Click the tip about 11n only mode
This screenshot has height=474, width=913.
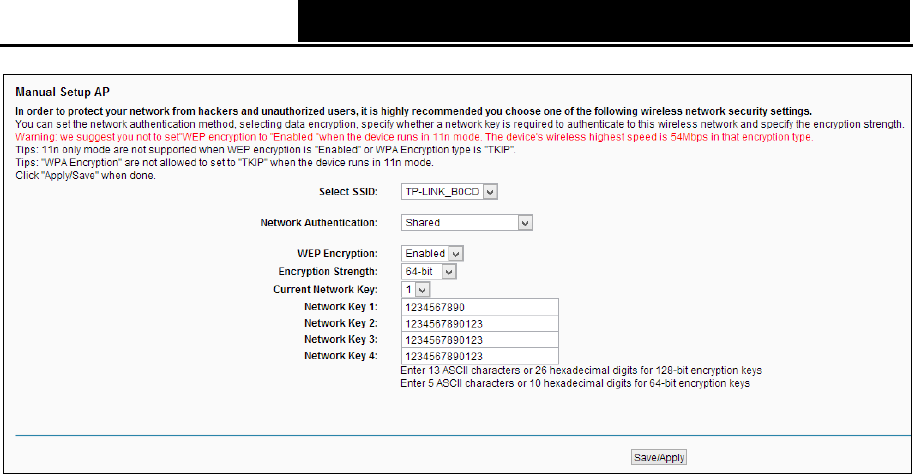pyautogui.click(x=266, y=150)
